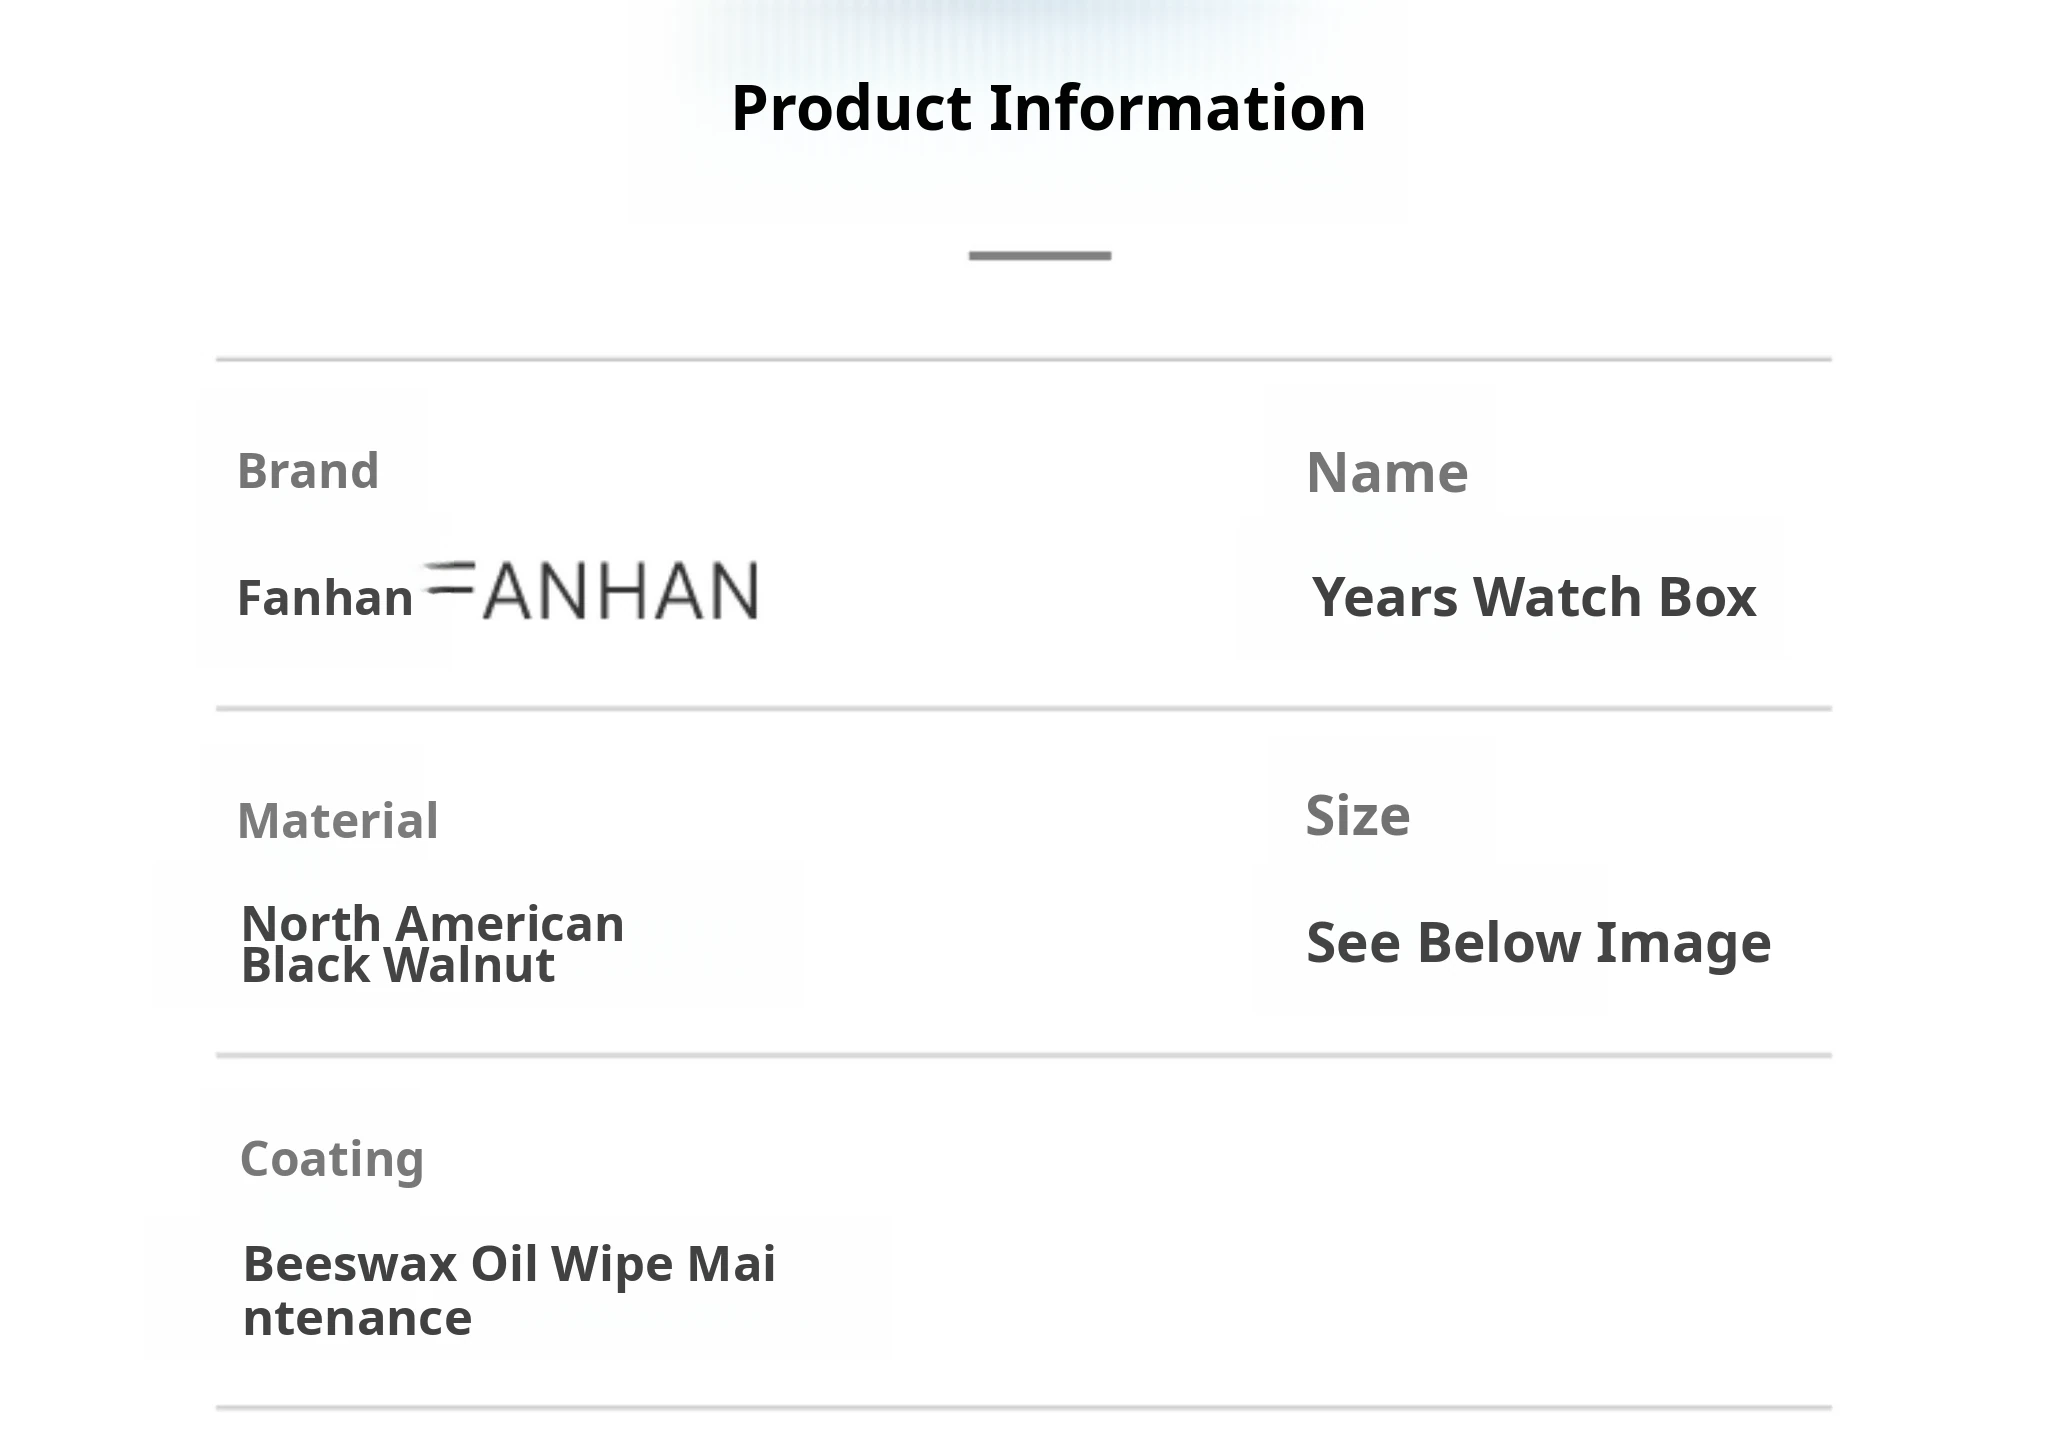Click the word "Information" in the heading

[x=1177, y=108]
